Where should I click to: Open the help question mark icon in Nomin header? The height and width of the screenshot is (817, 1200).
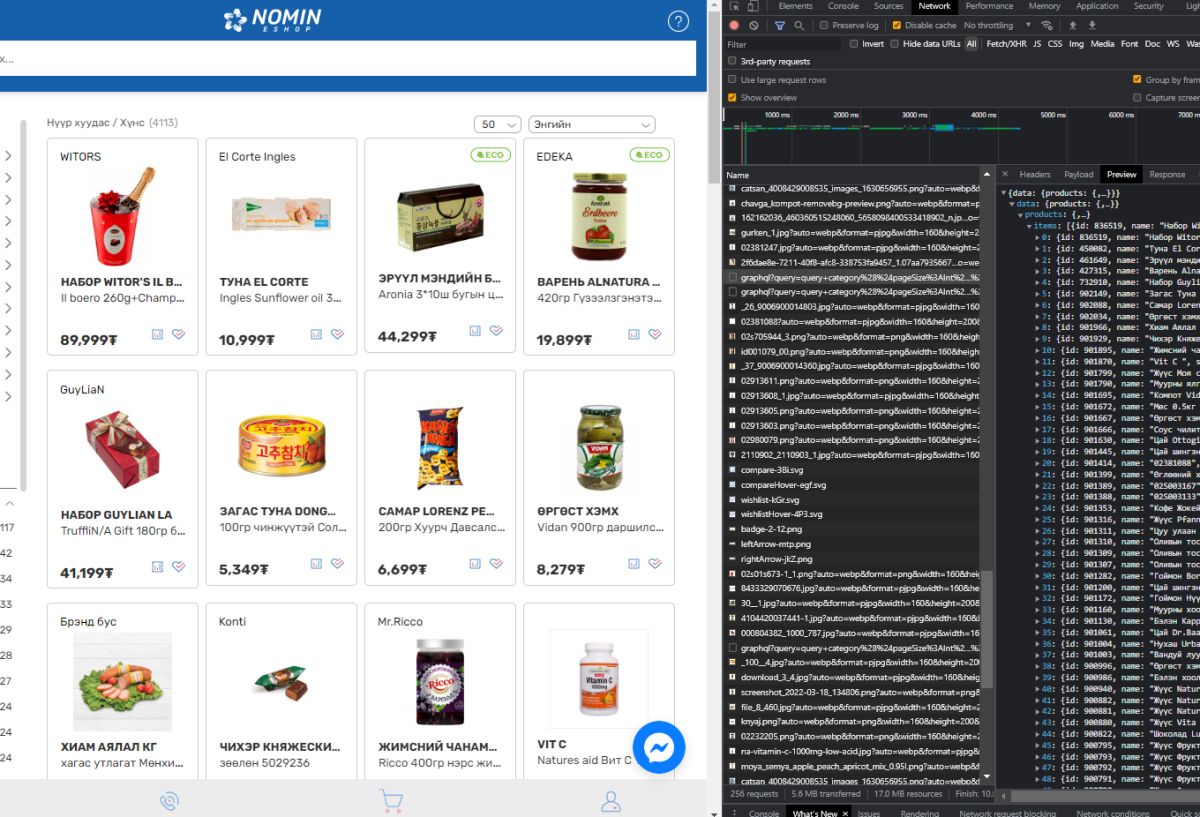click(x=678, y=20)
